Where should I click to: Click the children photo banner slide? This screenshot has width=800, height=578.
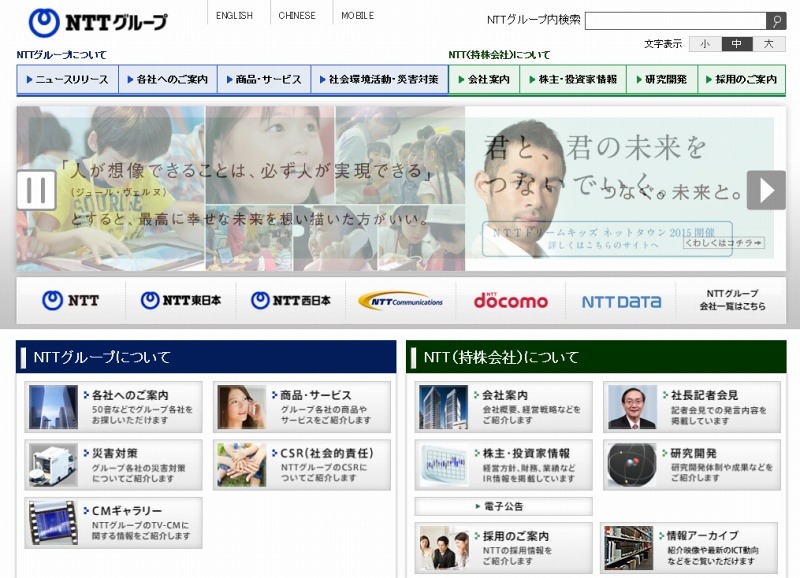tap(240, 188)
